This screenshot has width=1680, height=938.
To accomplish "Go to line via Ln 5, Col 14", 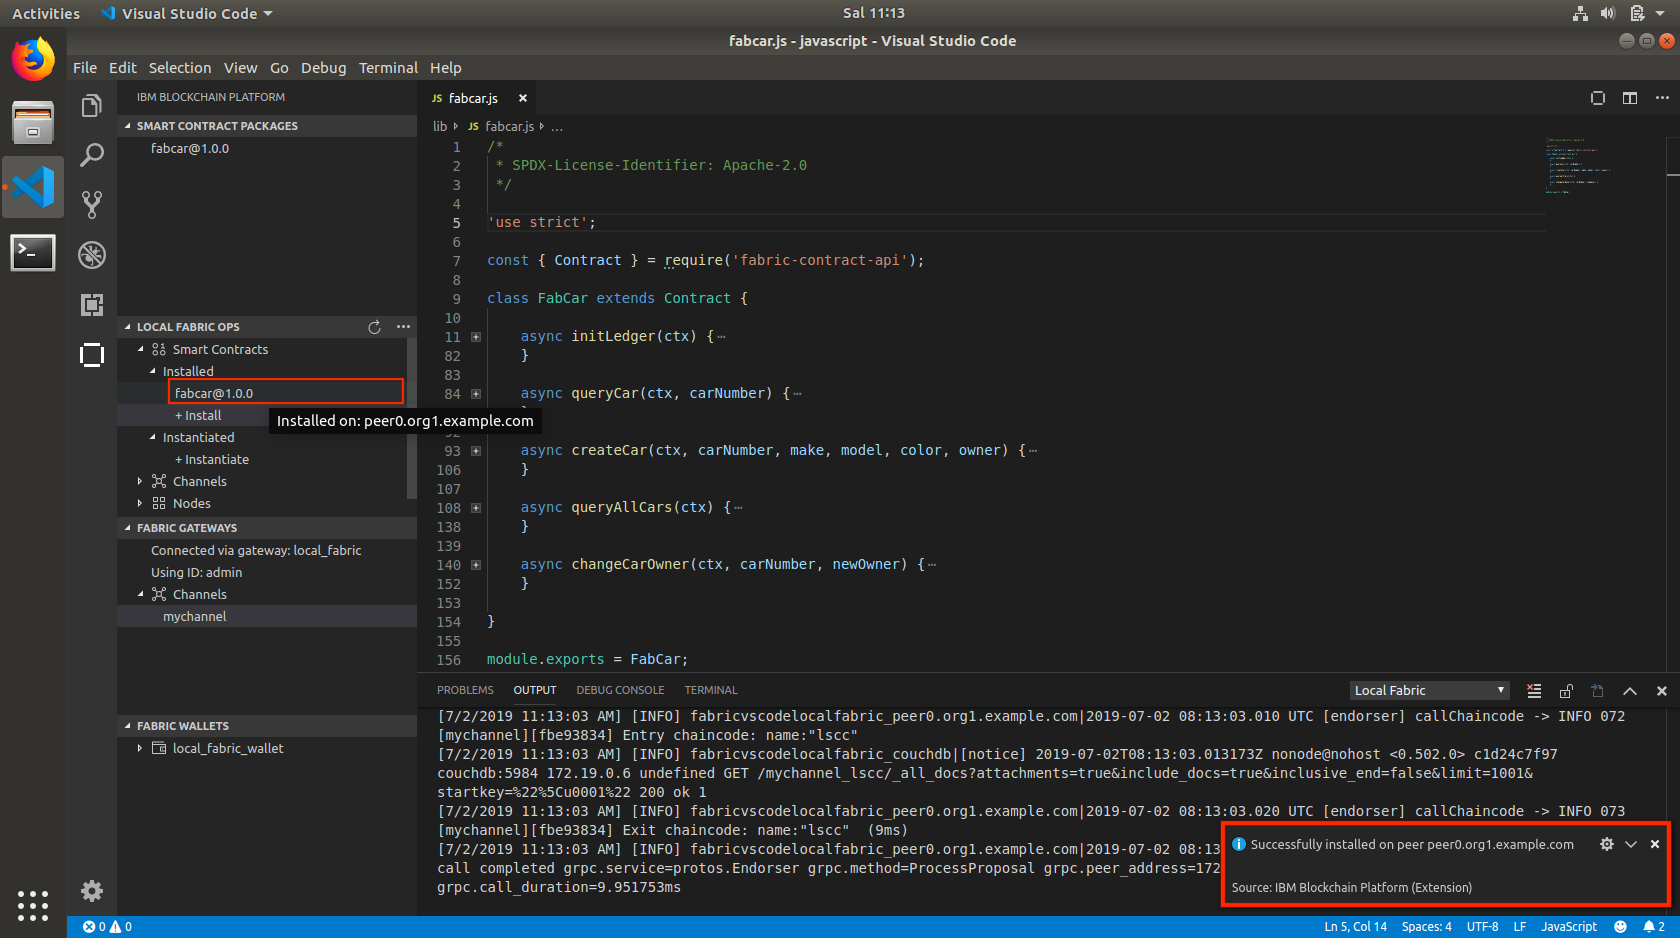I will (1355, 927).
